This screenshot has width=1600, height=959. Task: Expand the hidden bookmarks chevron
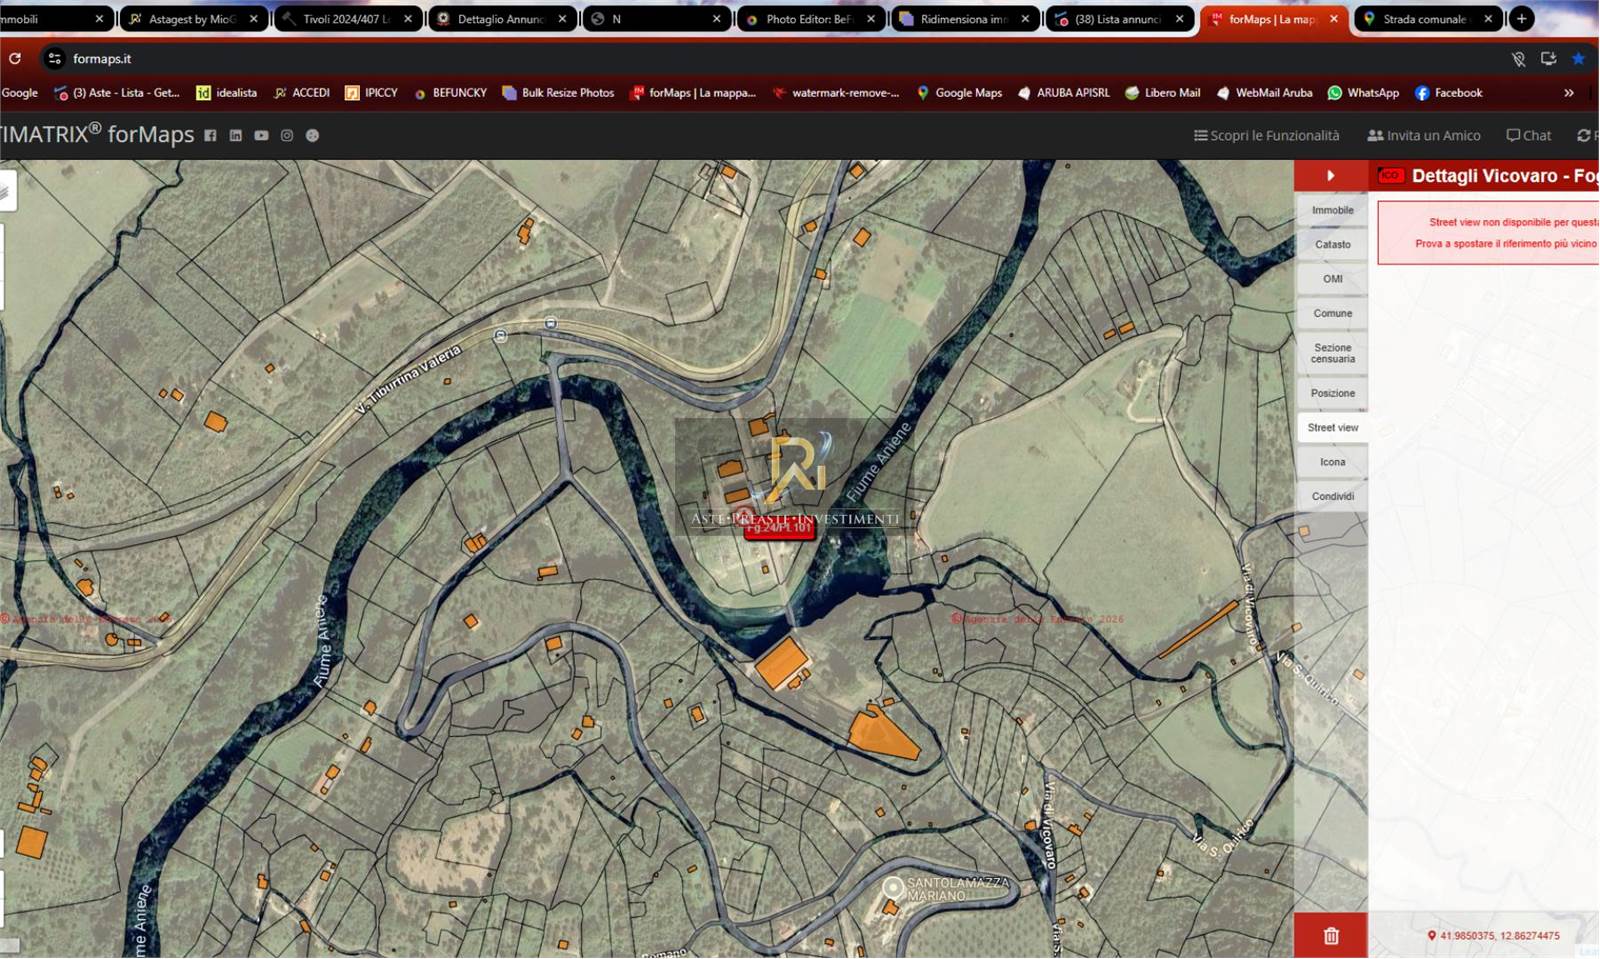[x=1569, y=93]
